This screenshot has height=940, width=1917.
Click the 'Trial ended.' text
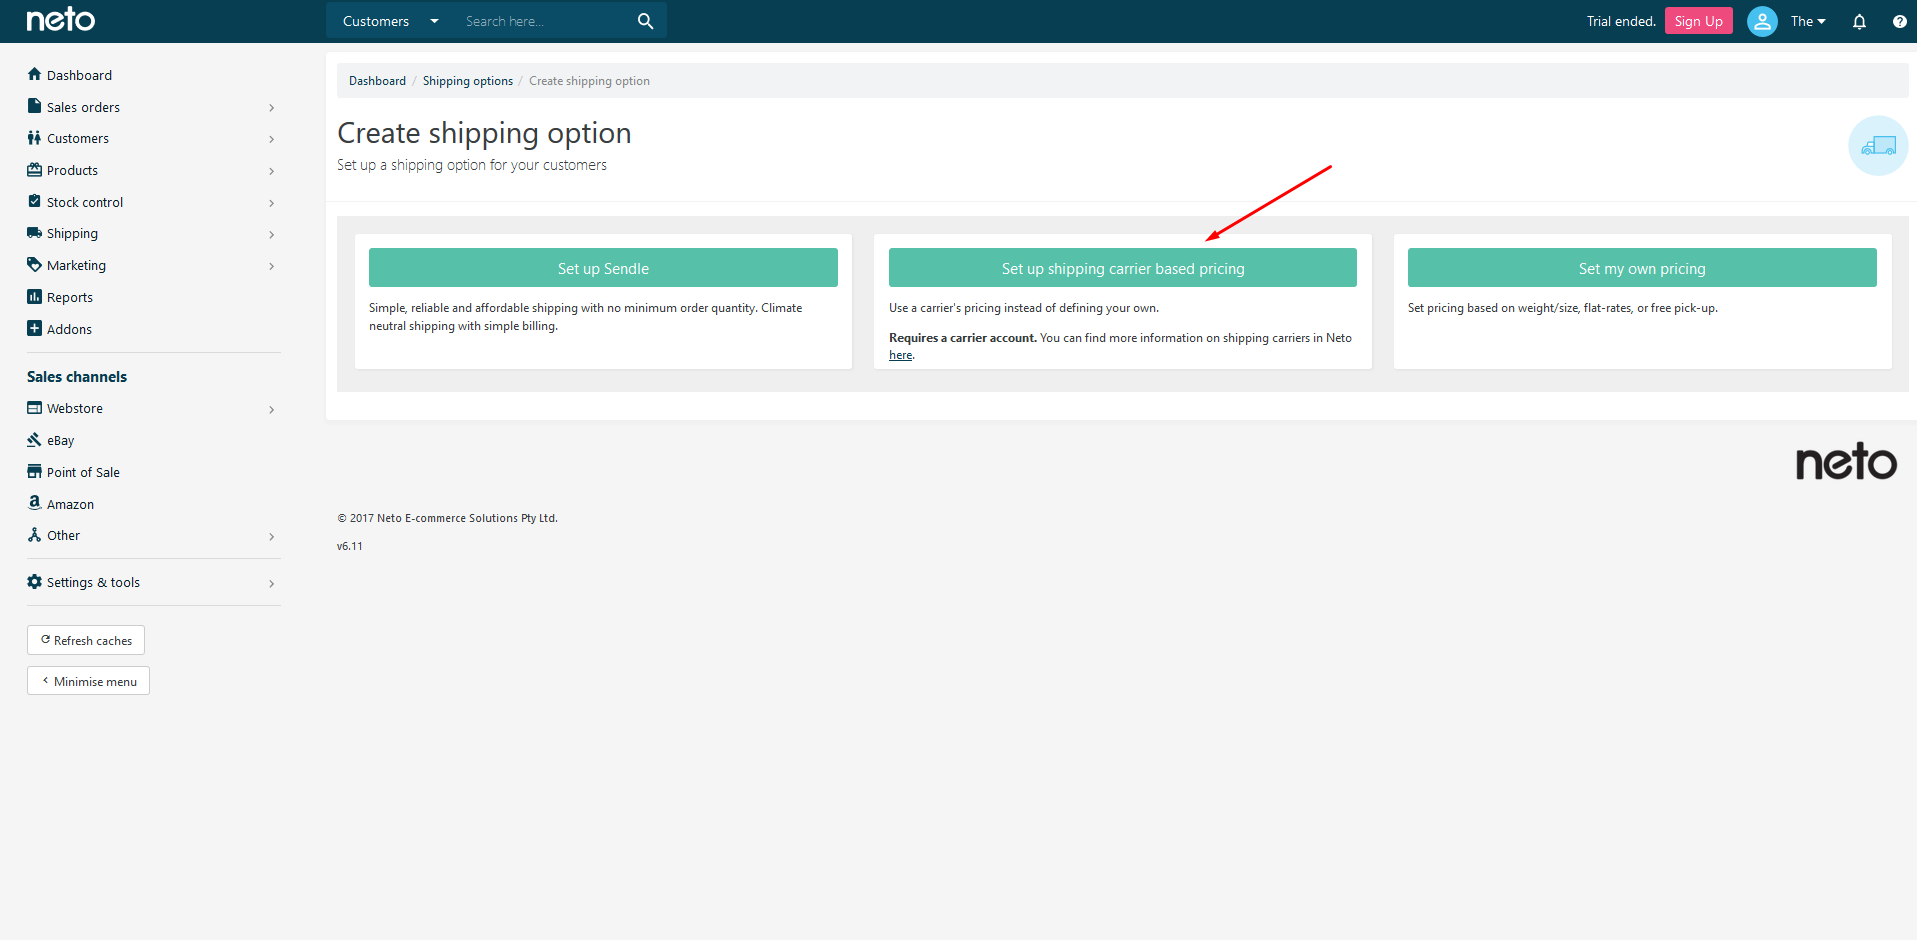click(x=1621, y=21)
